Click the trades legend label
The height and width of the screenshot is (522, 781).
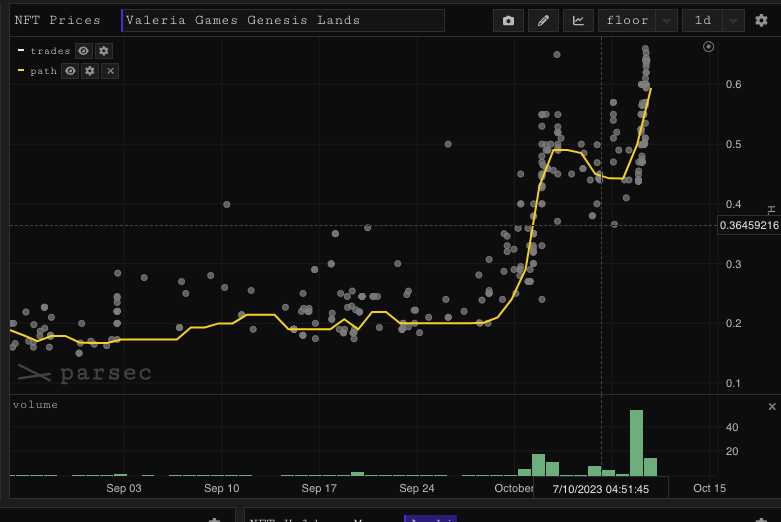50,51
